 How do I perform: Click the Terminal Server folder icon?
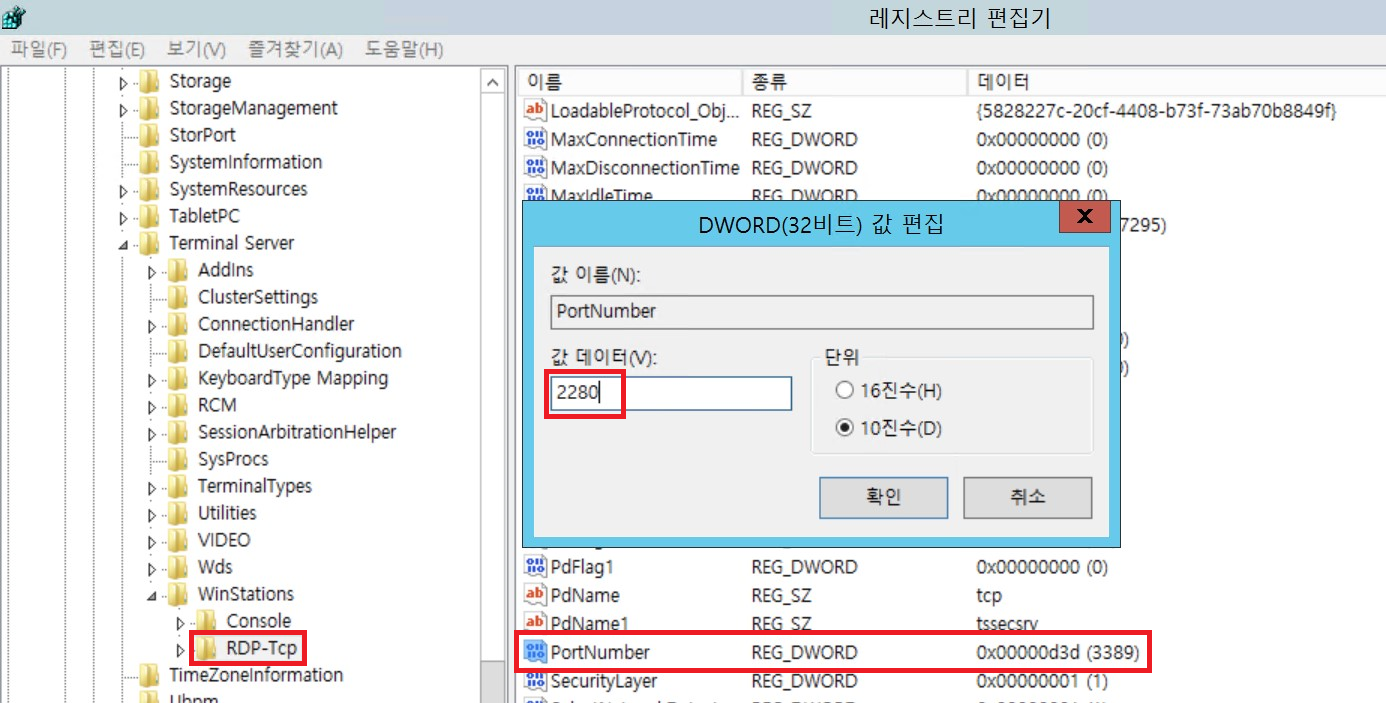click(150, 243)
